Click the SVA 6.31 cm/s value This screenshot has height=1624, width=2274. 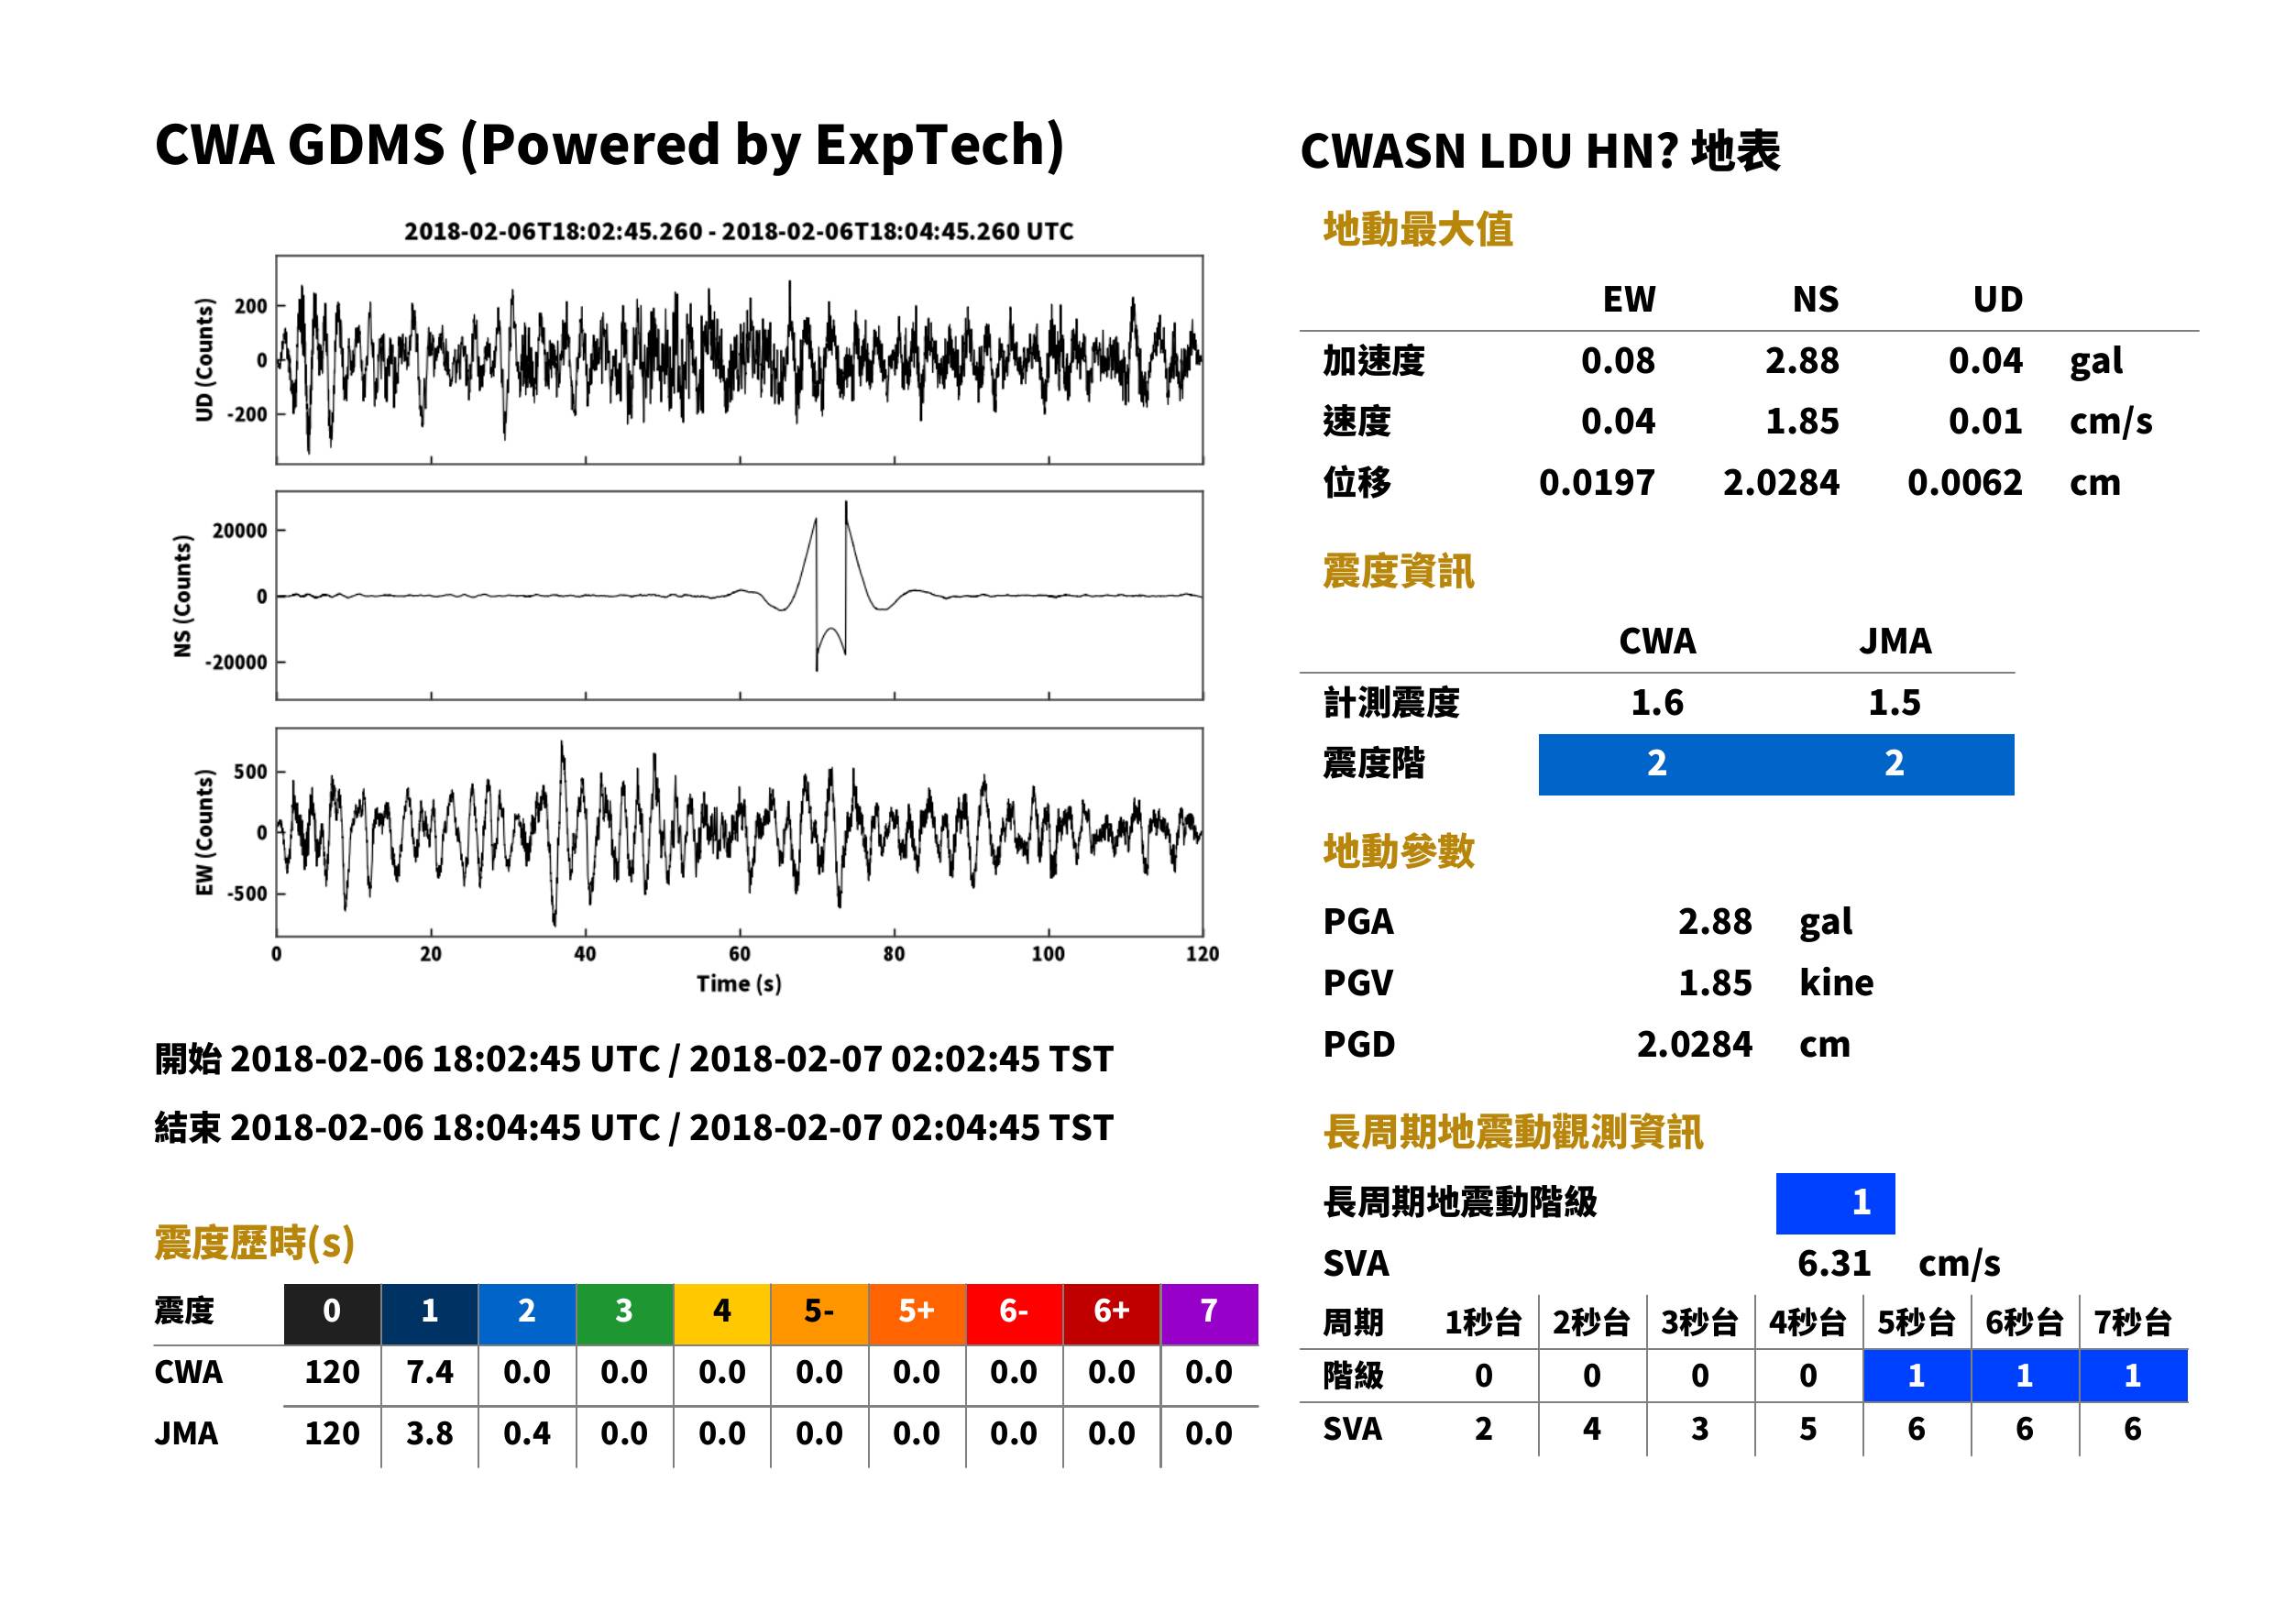[x=1898, y=1263]
